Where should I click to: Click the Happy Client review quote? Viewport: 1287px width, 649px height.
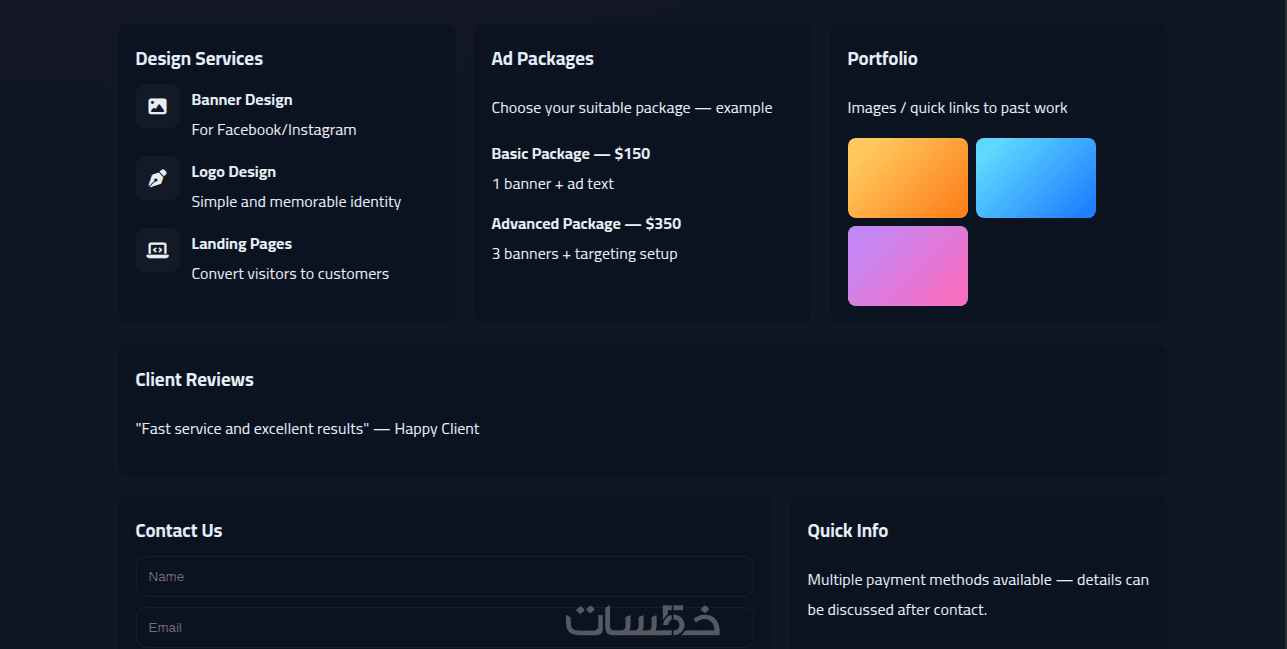click(307, 429)
